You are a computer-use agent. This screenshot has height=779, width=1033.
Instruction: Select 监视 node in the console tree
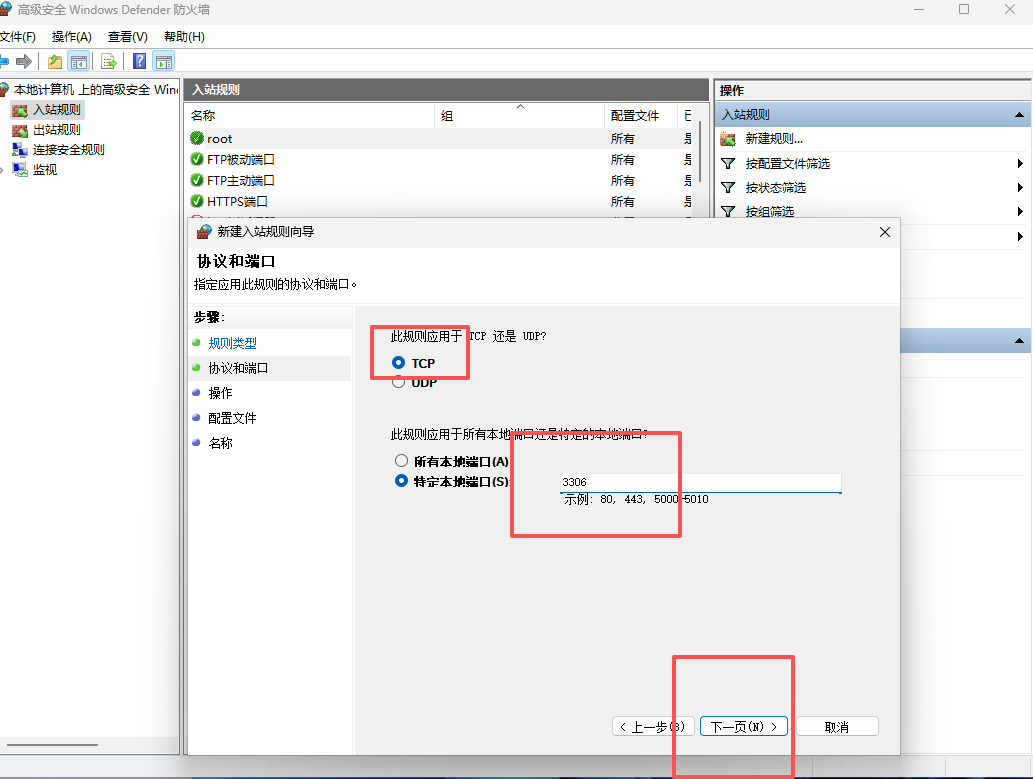coord(45,170)
